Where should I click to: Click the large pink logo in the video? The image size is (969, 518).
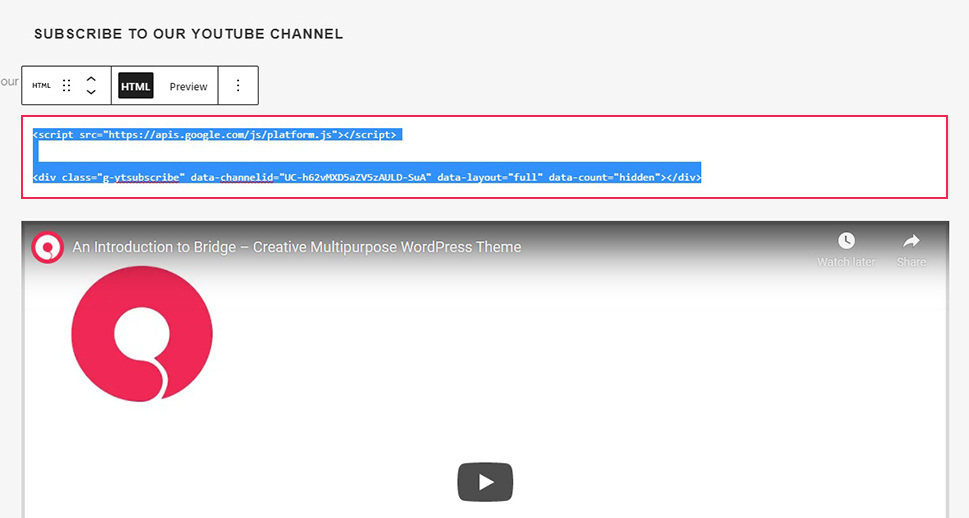[x=142, y=334]
